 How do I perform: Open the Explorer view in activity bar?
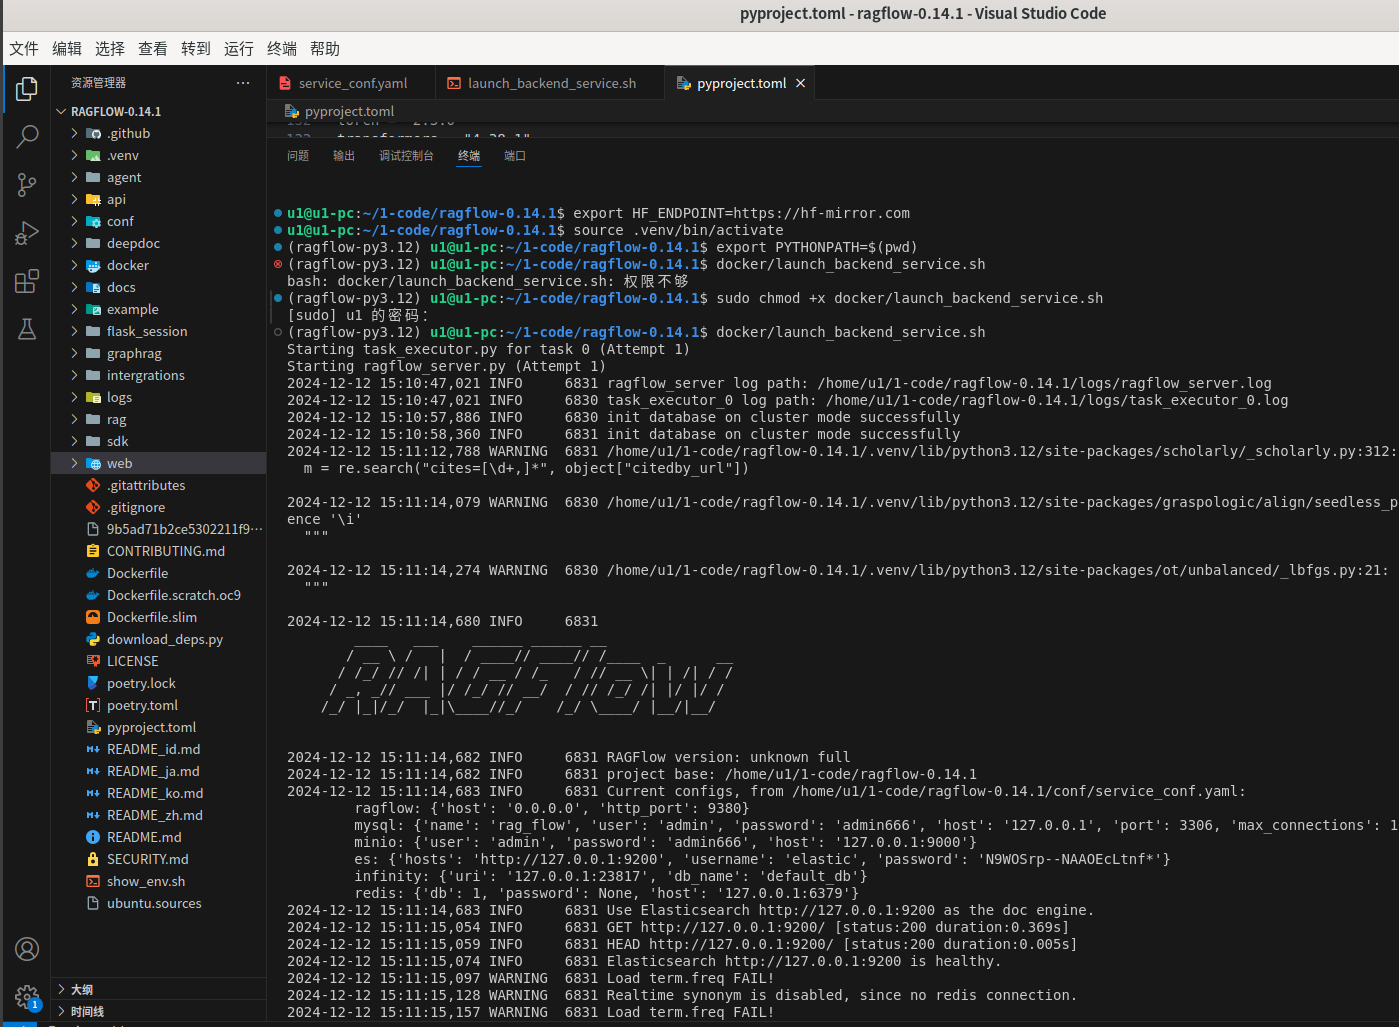tap(27, 89)
